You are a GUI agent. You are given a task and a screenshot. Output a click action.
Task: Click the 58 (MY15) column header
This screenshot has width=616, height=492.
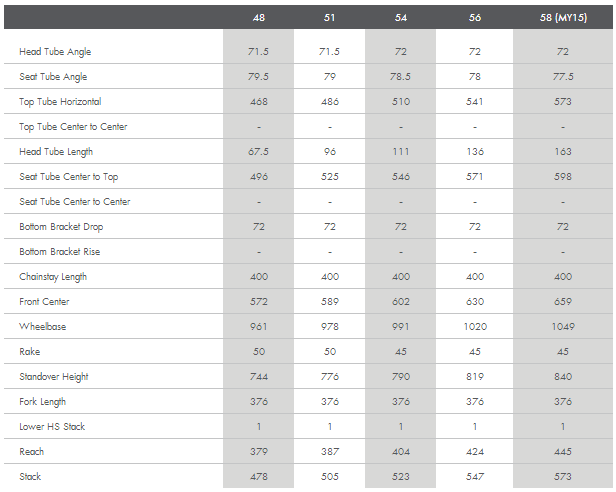[x=563, y=18]
